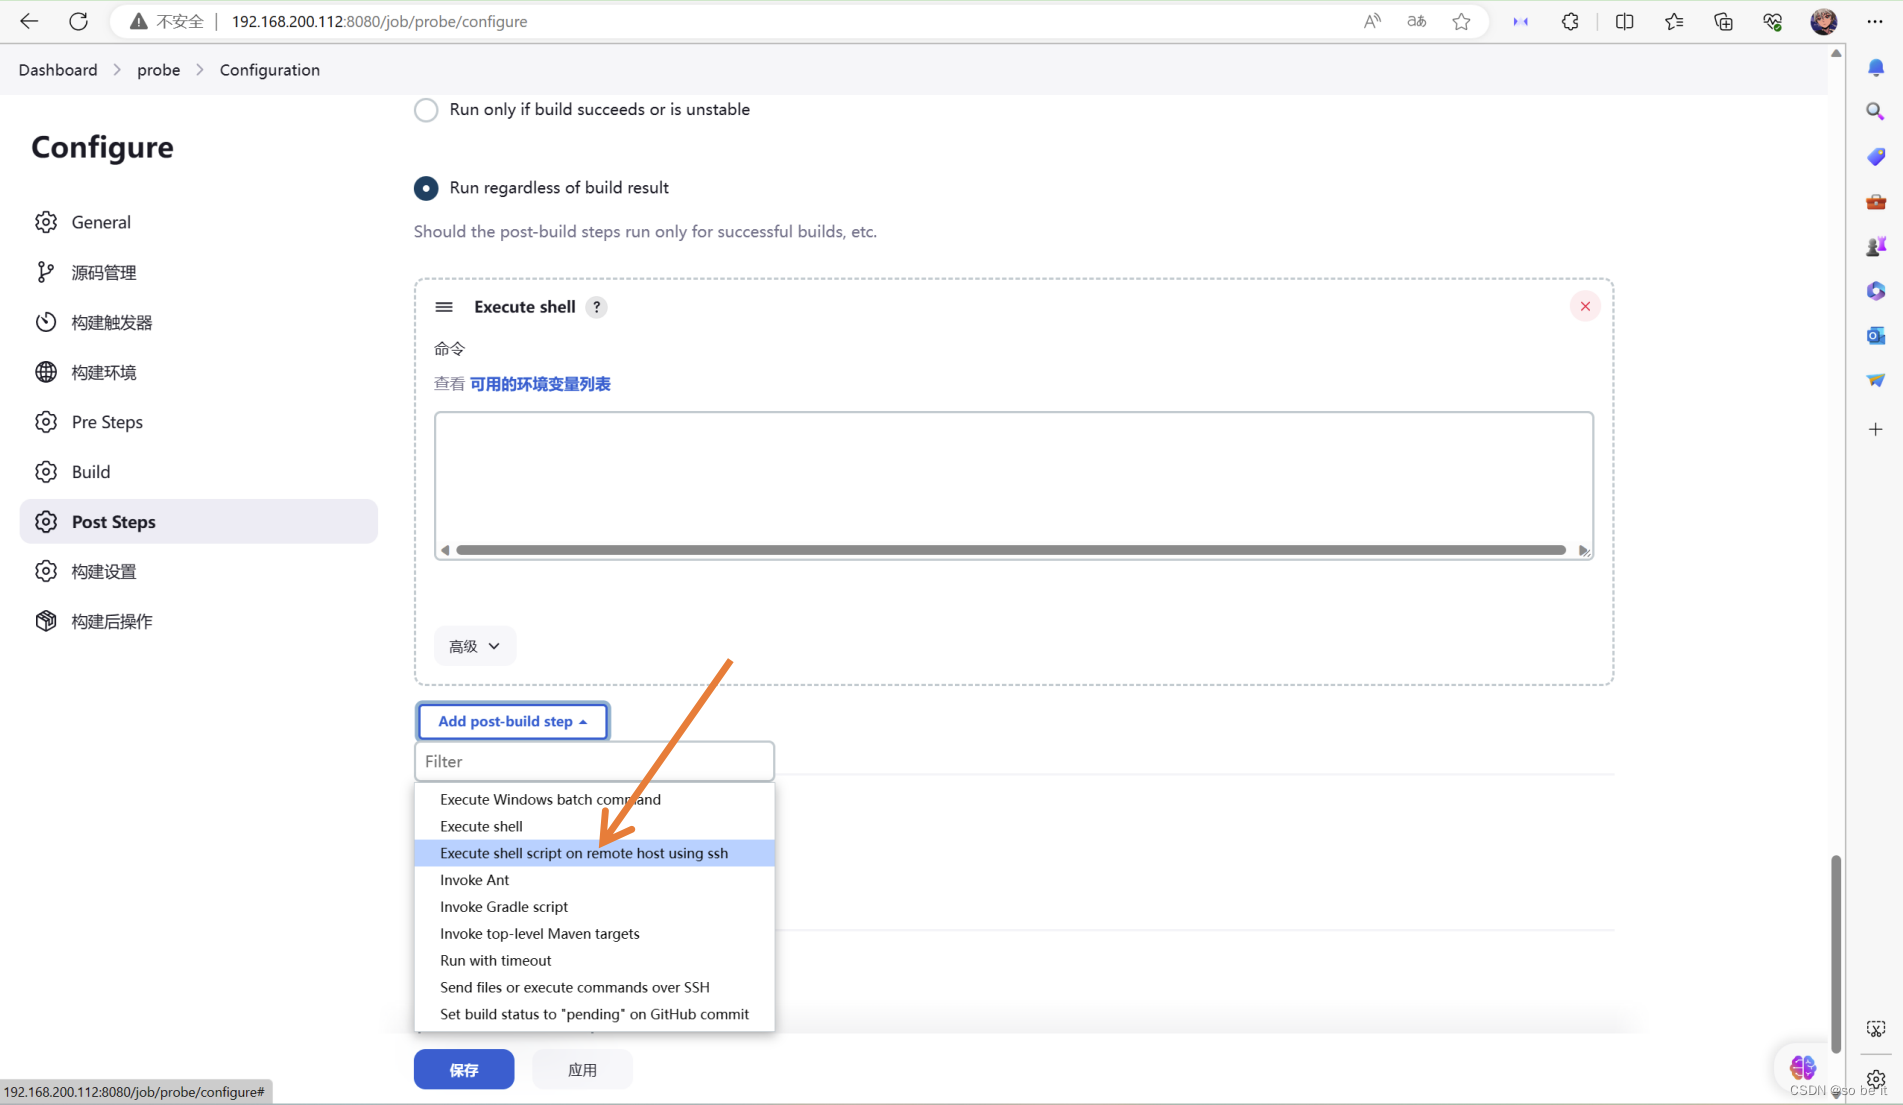The image size is (1903, 1105).
Task: Open the sidebar search icon
Action: tap(1875, 111)
